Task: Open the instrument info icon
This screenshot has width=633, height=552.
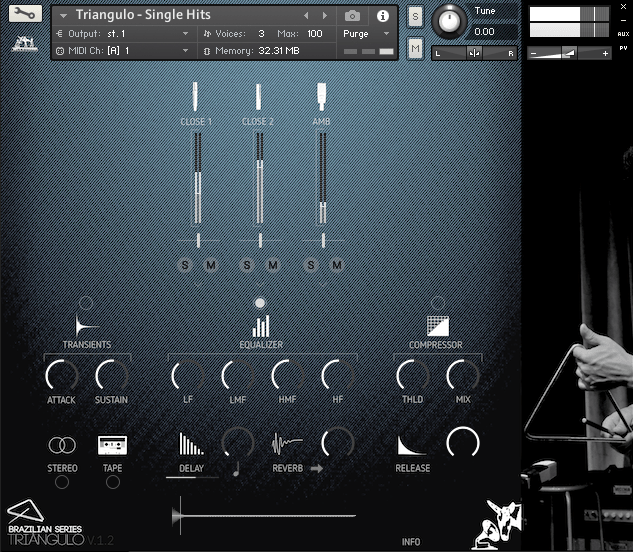Action: [x=382, y=16]
